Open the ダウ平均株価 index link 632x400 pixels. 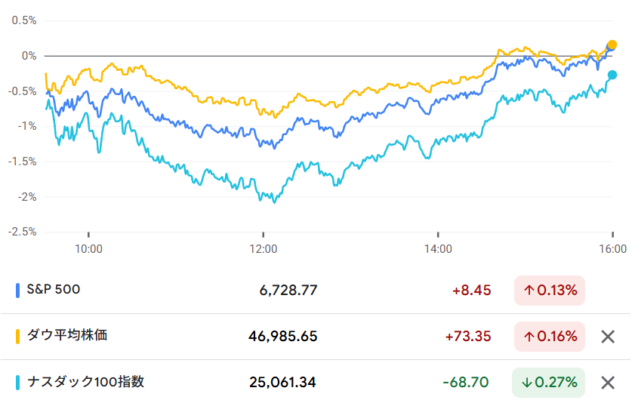point(70,336)
